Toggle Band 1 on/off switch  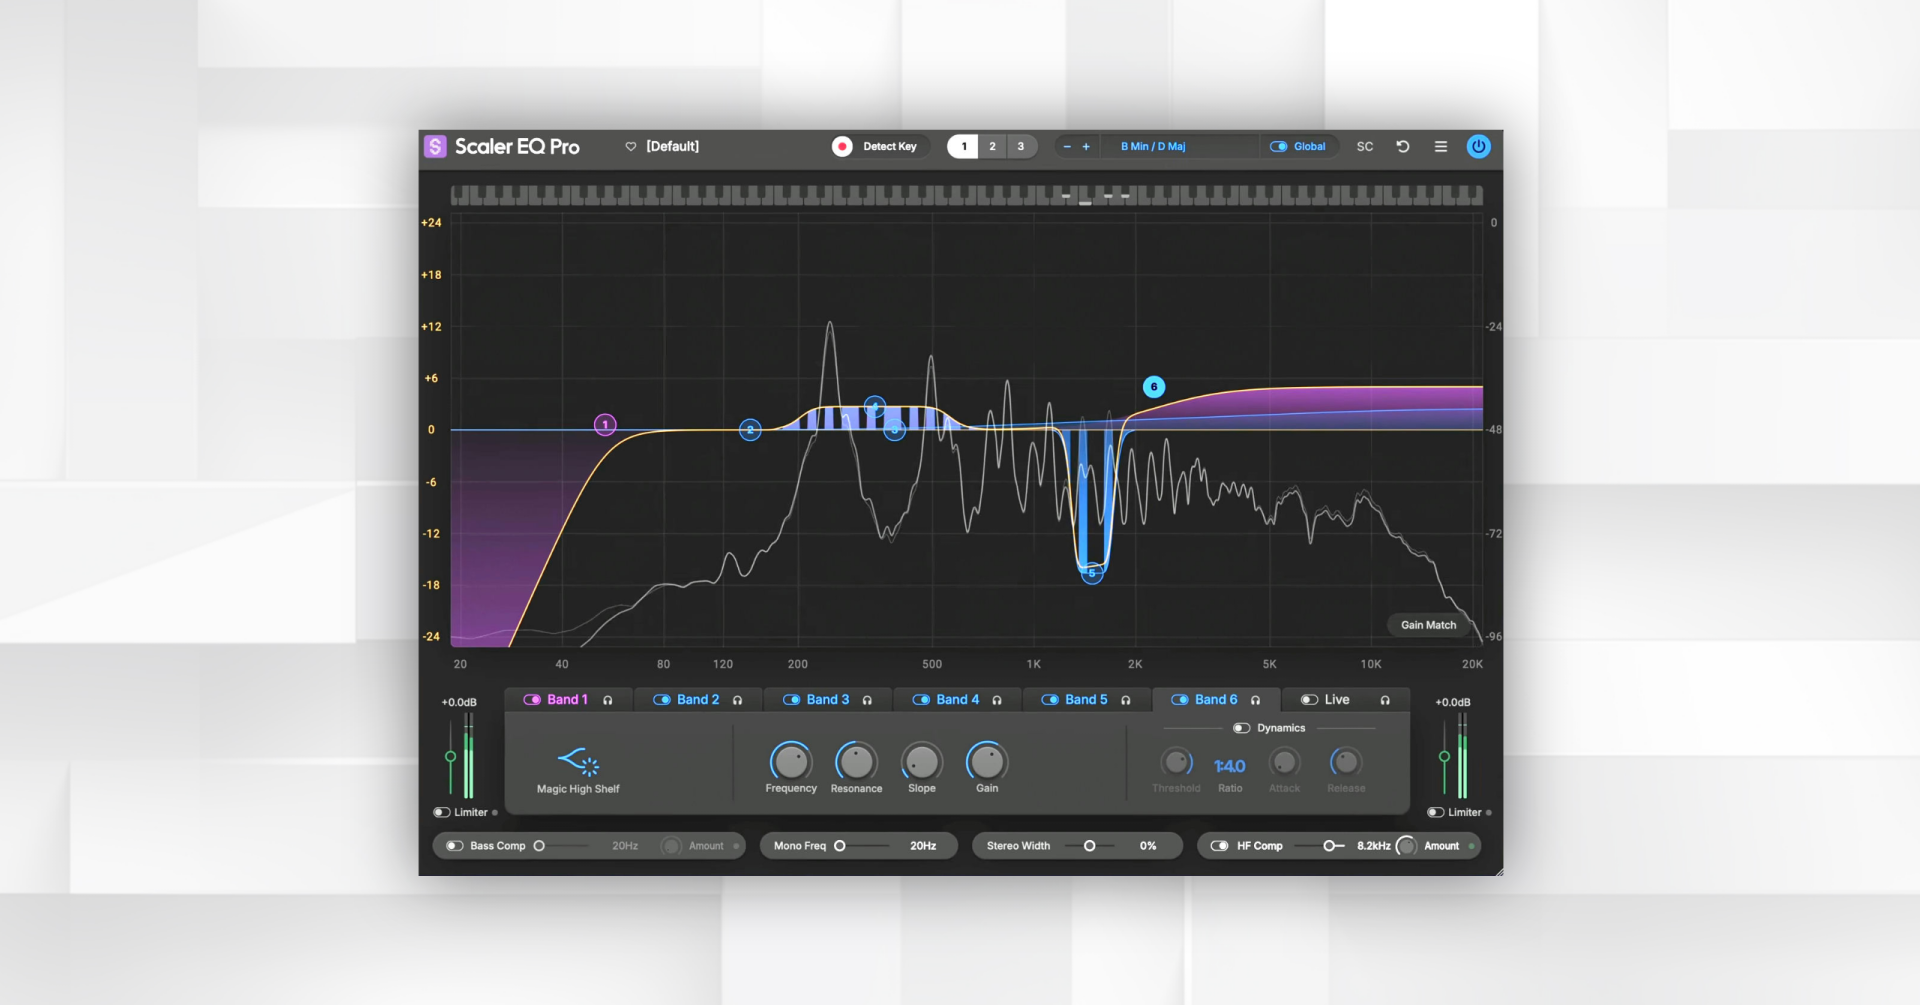(x=532, y=700)
